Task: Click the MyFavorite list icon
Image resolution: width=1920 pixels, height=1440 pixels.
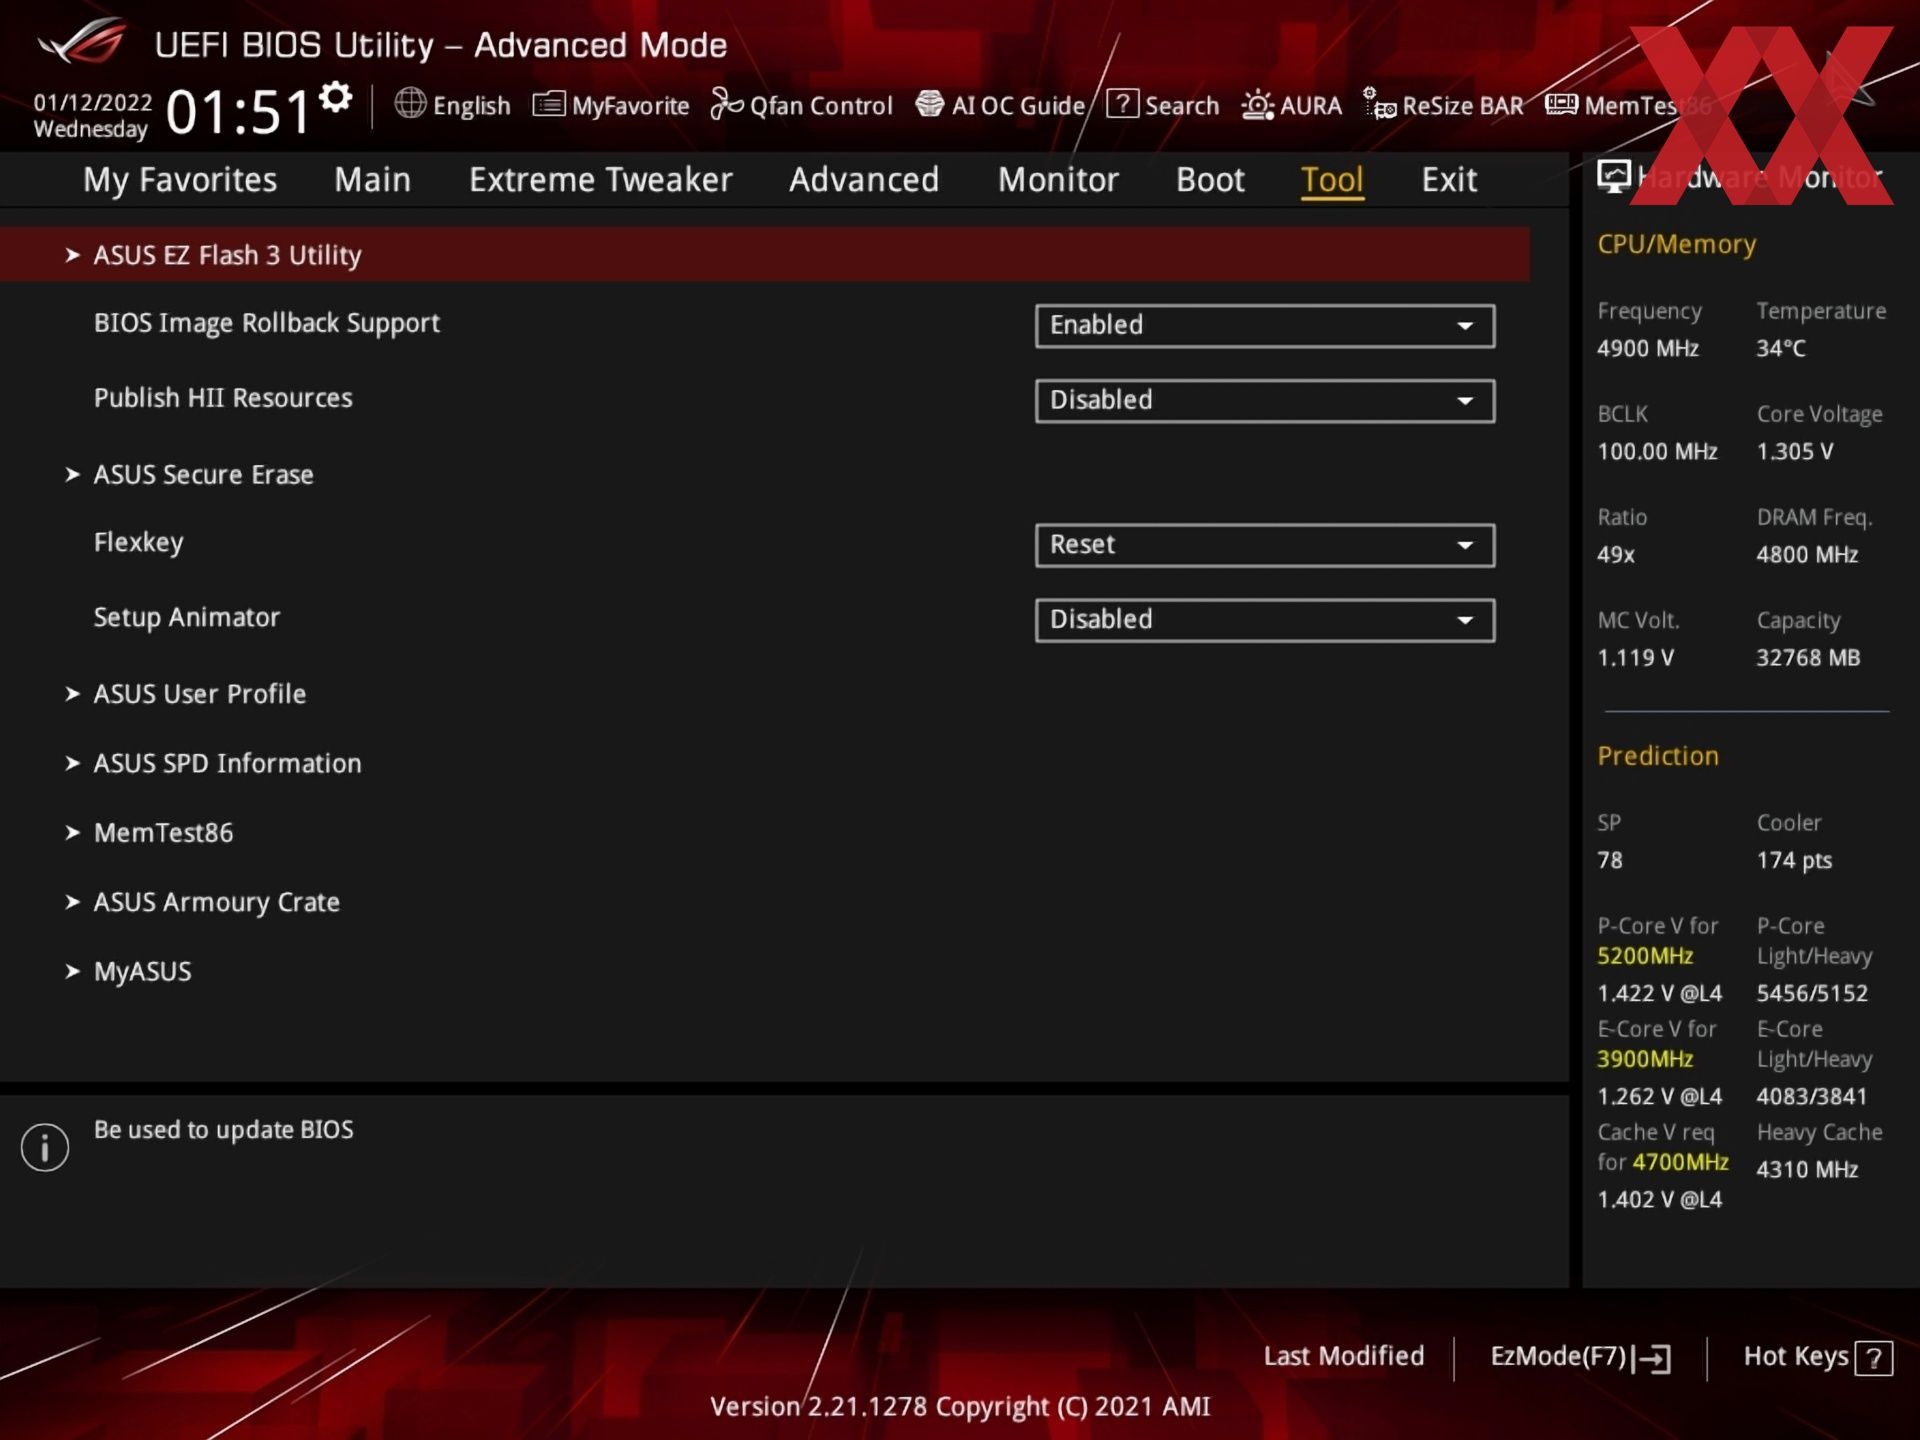Action: [x=549, y=104]
